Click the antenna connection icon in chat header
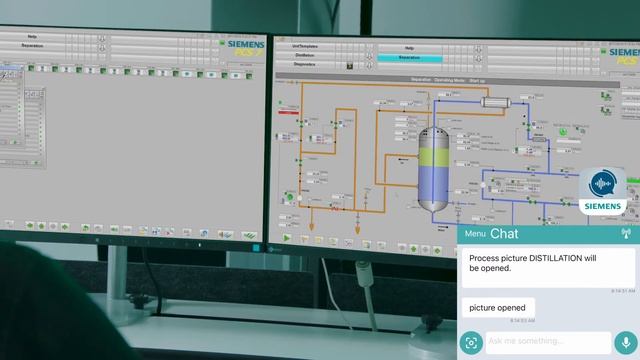Image resolution: width=640 pixels, height=360 pixels. click(626, 233)
